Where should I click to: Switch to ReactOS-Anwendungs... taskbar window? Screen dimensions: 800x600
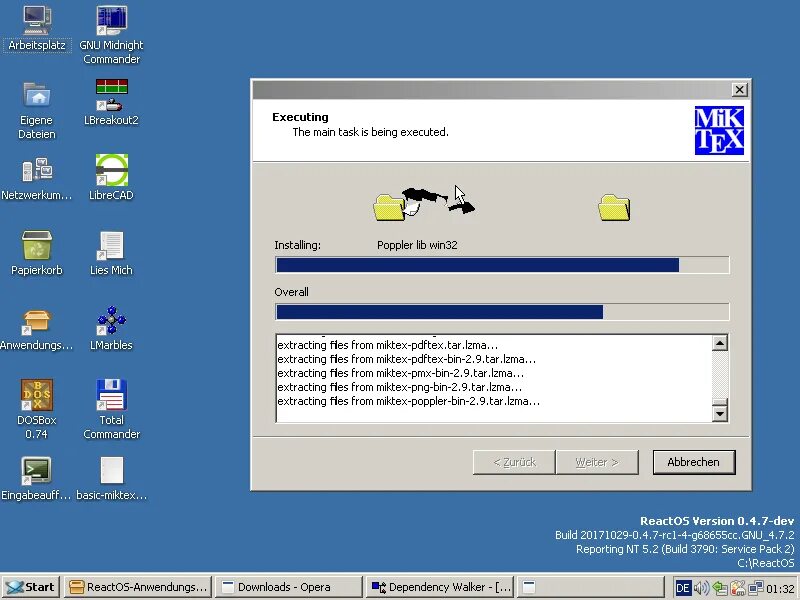(x=139, y=587)
